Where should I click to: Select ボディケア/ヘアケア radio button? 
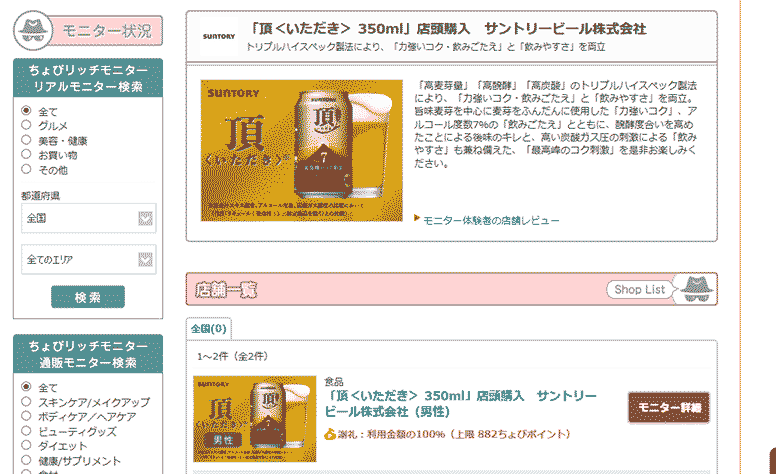(x=26, y=416)
